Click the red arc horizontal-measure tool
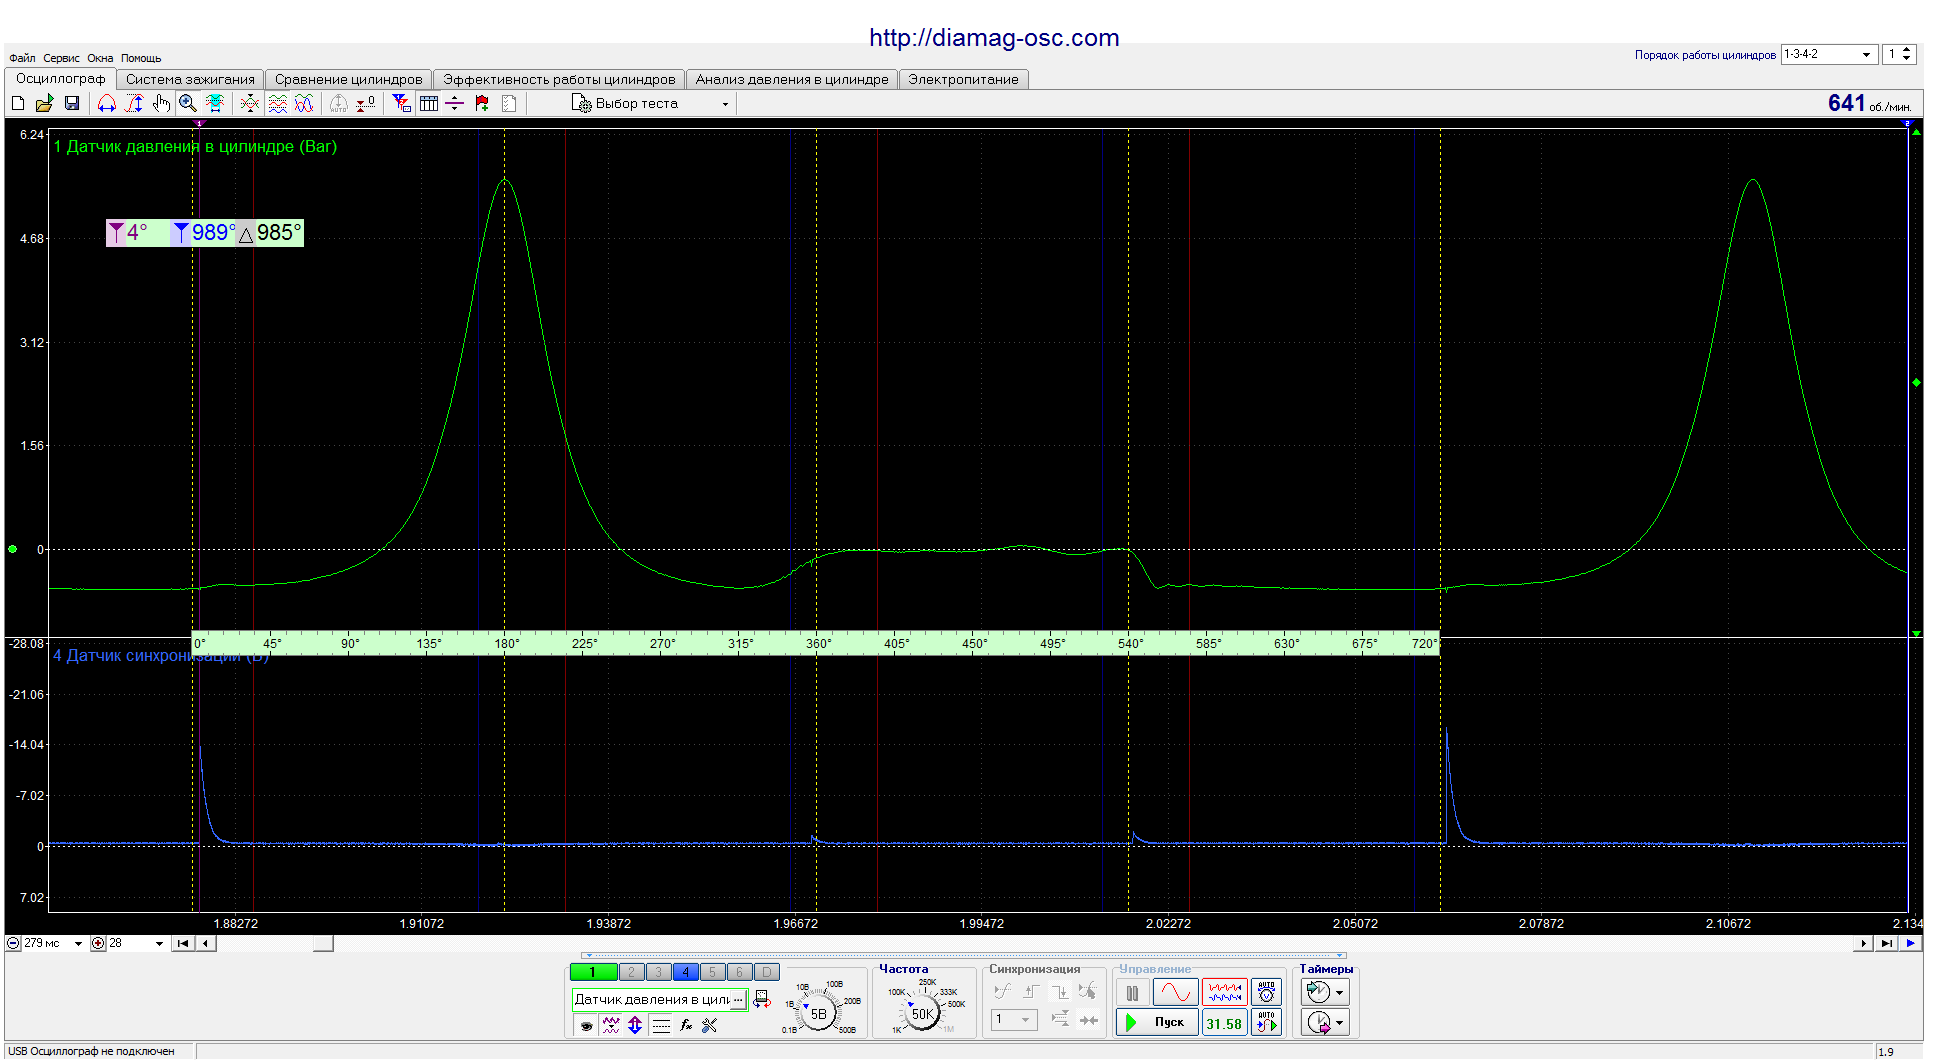Image resolution: width=1938 pixels, height=1064 pixels. pos(107,103)
